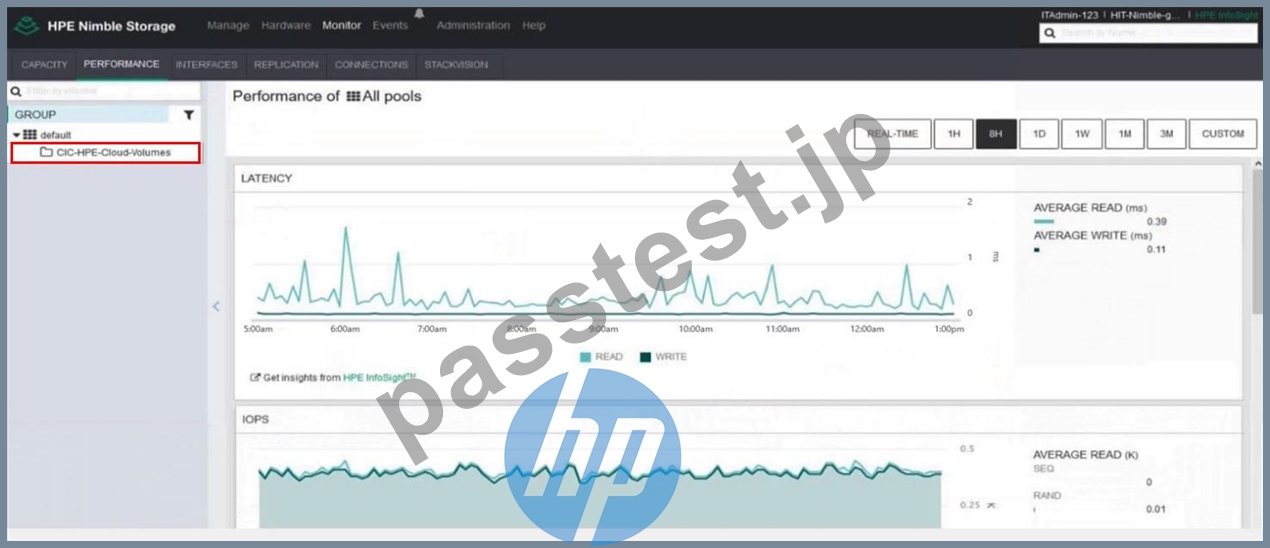1270x548 pixels.
Task: Click the pools grid icon before All pools
Action: pyautogui.click(x=352, y=97)
